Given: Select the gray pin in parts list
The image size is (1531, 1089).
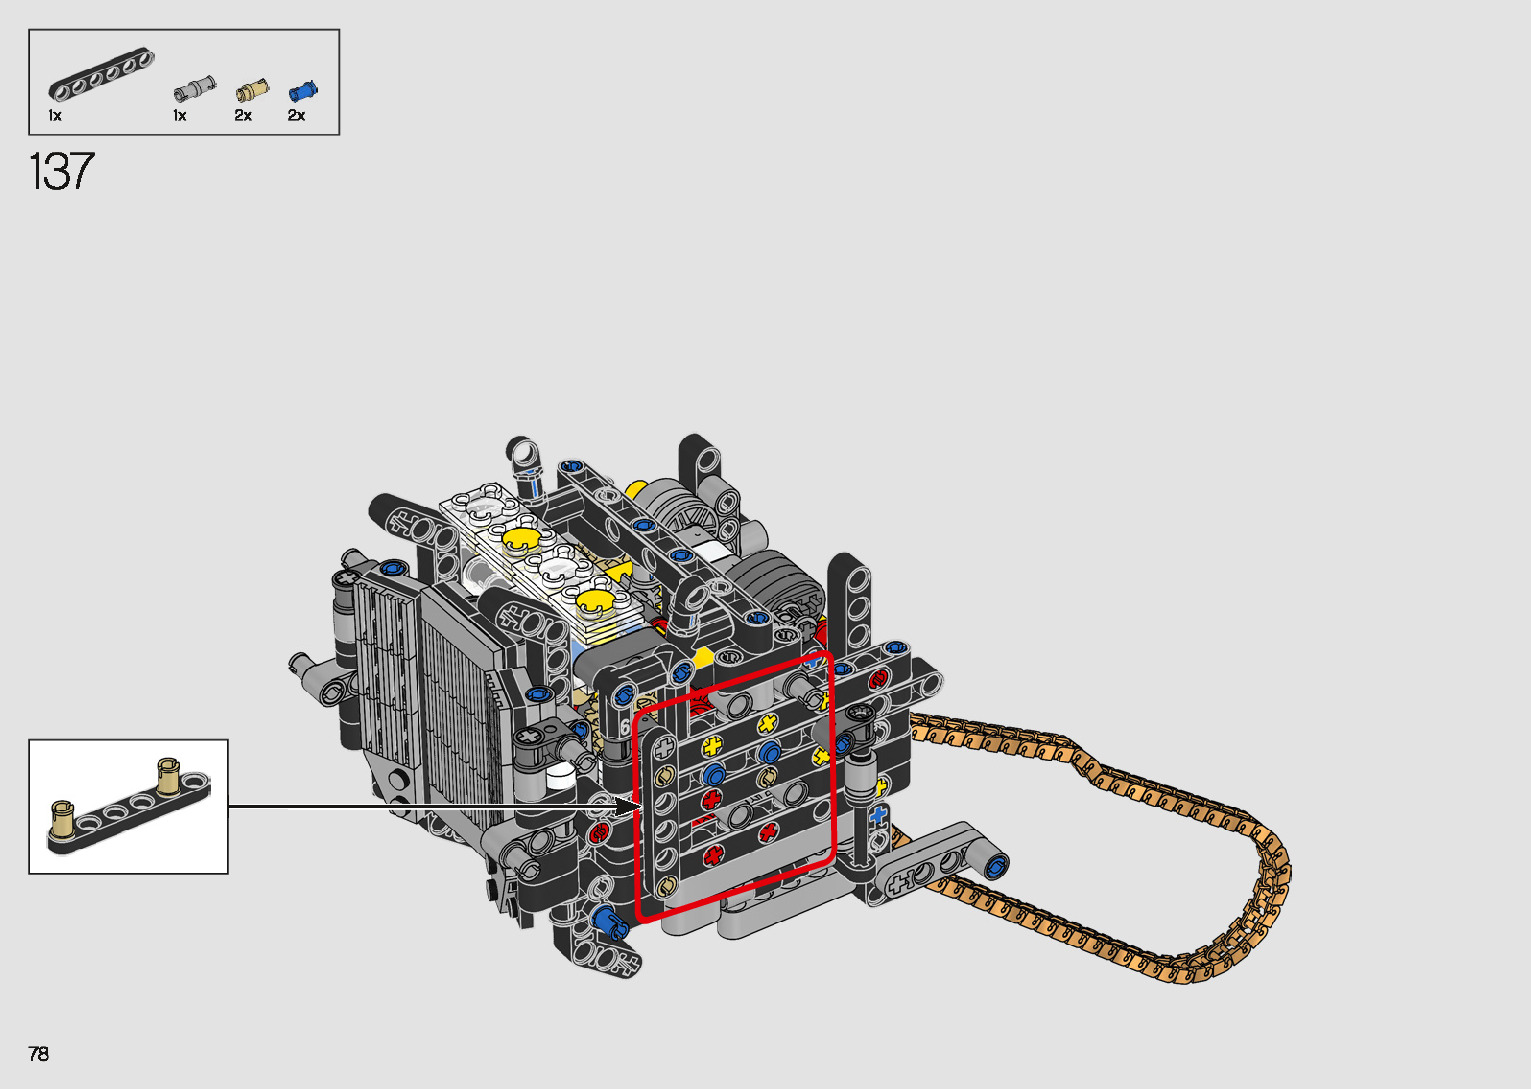Looking at the screenshot, I should pos(194,90).
